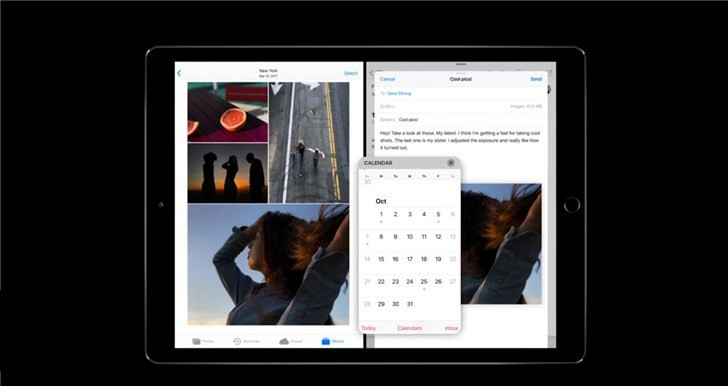Select October 21 in the calendar
The height and width of the screenshot is (386, 728).
[367, 281]
